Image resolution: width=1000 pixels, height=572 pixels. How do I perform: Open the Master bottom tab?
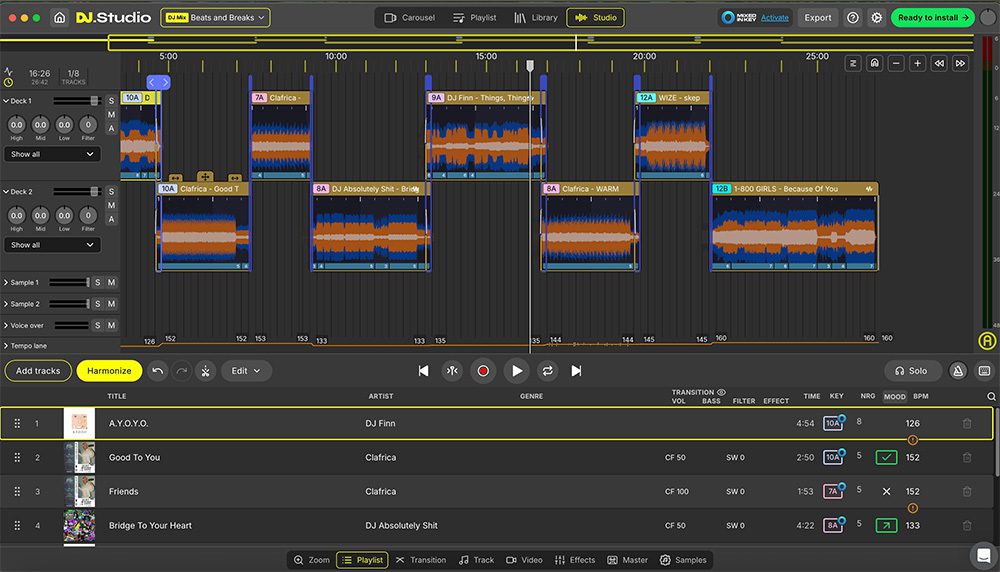click(x=628, y=560)
